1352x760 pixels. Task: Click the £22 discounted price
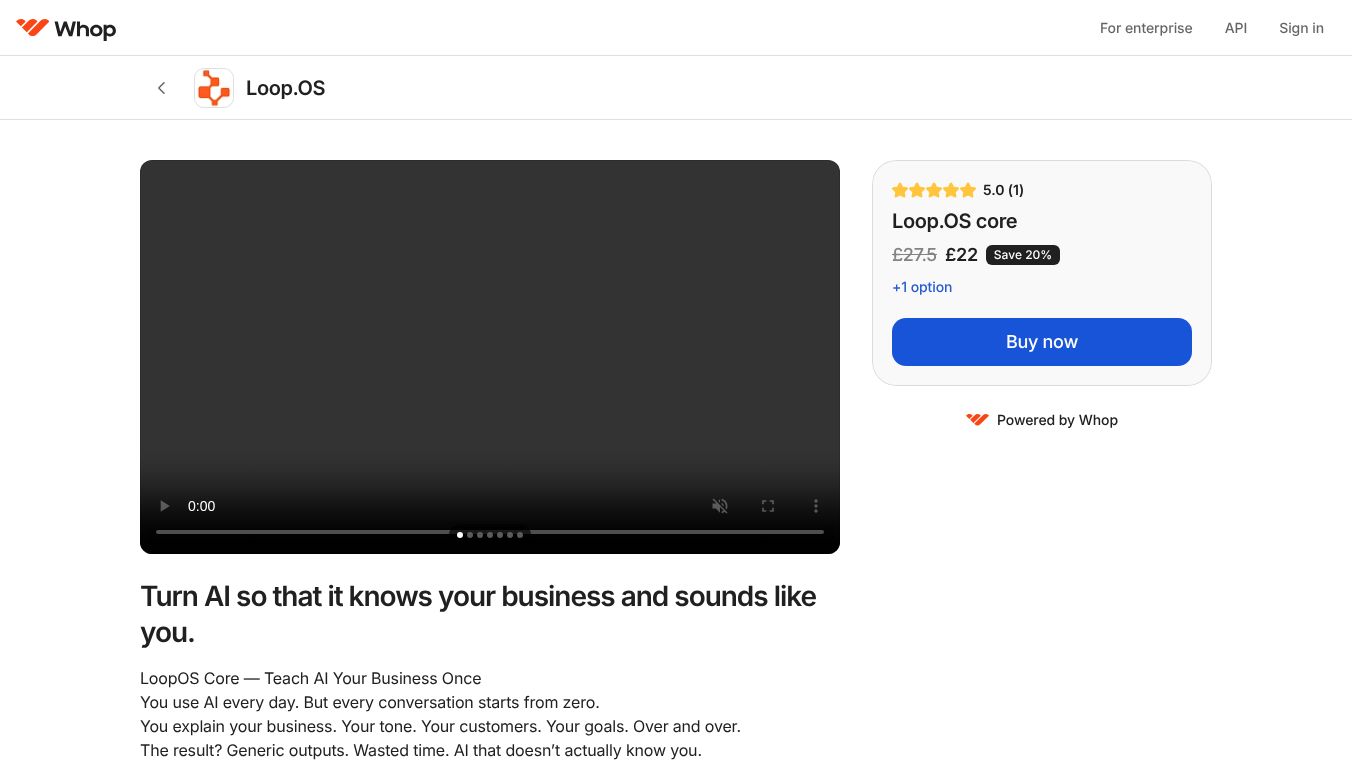tap(961, 255)
